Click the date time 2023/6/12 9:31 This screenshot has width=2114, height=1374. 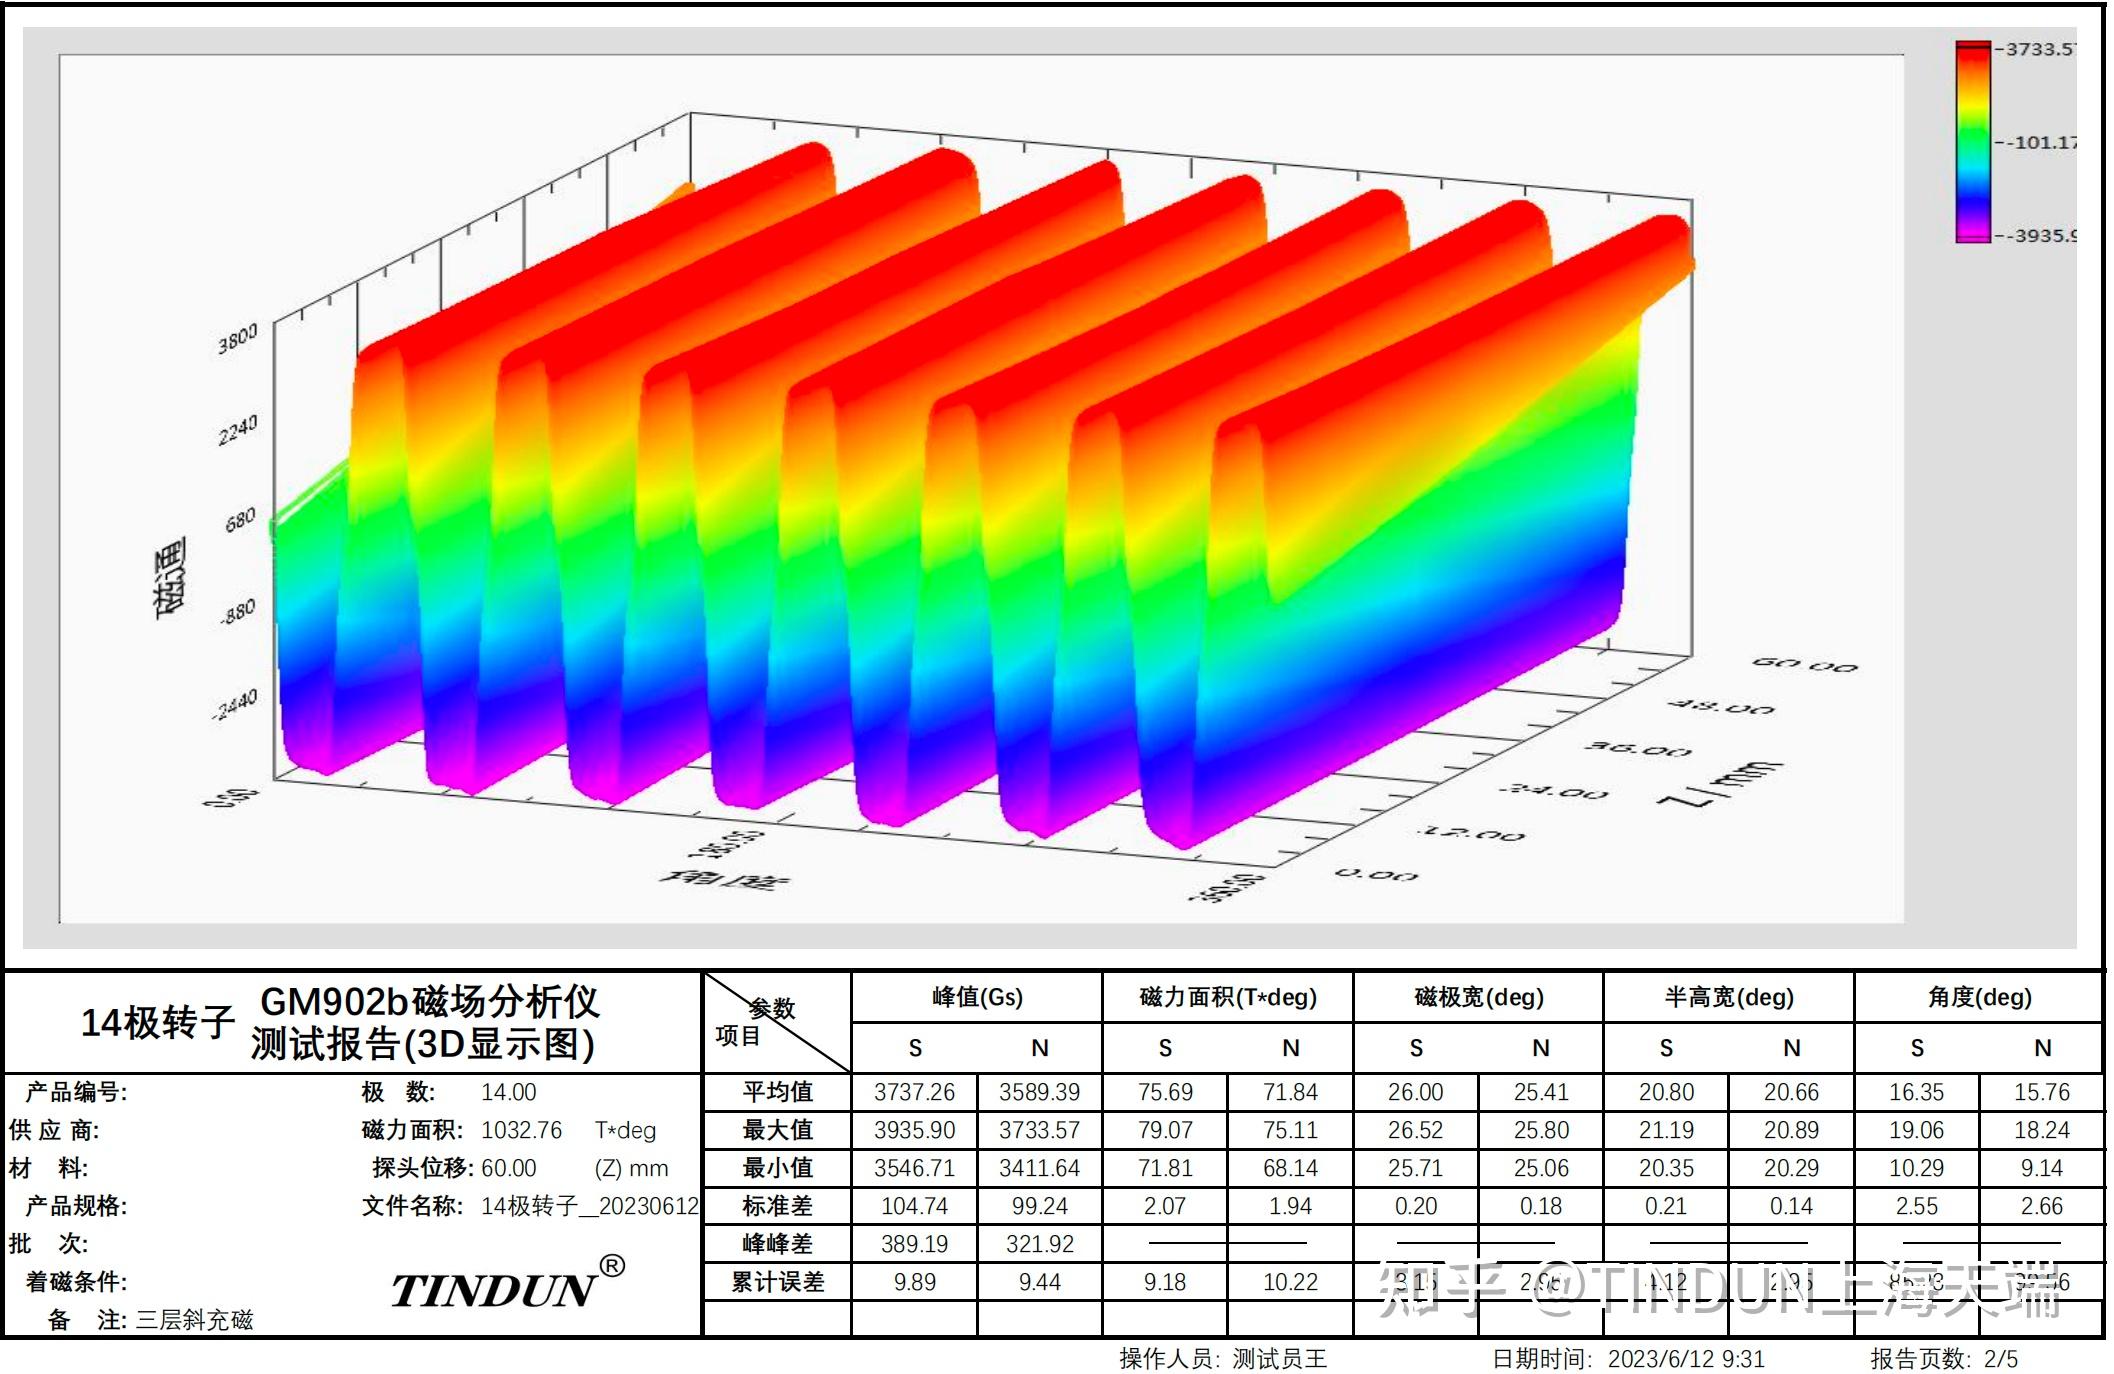tap(1686, 1359)
